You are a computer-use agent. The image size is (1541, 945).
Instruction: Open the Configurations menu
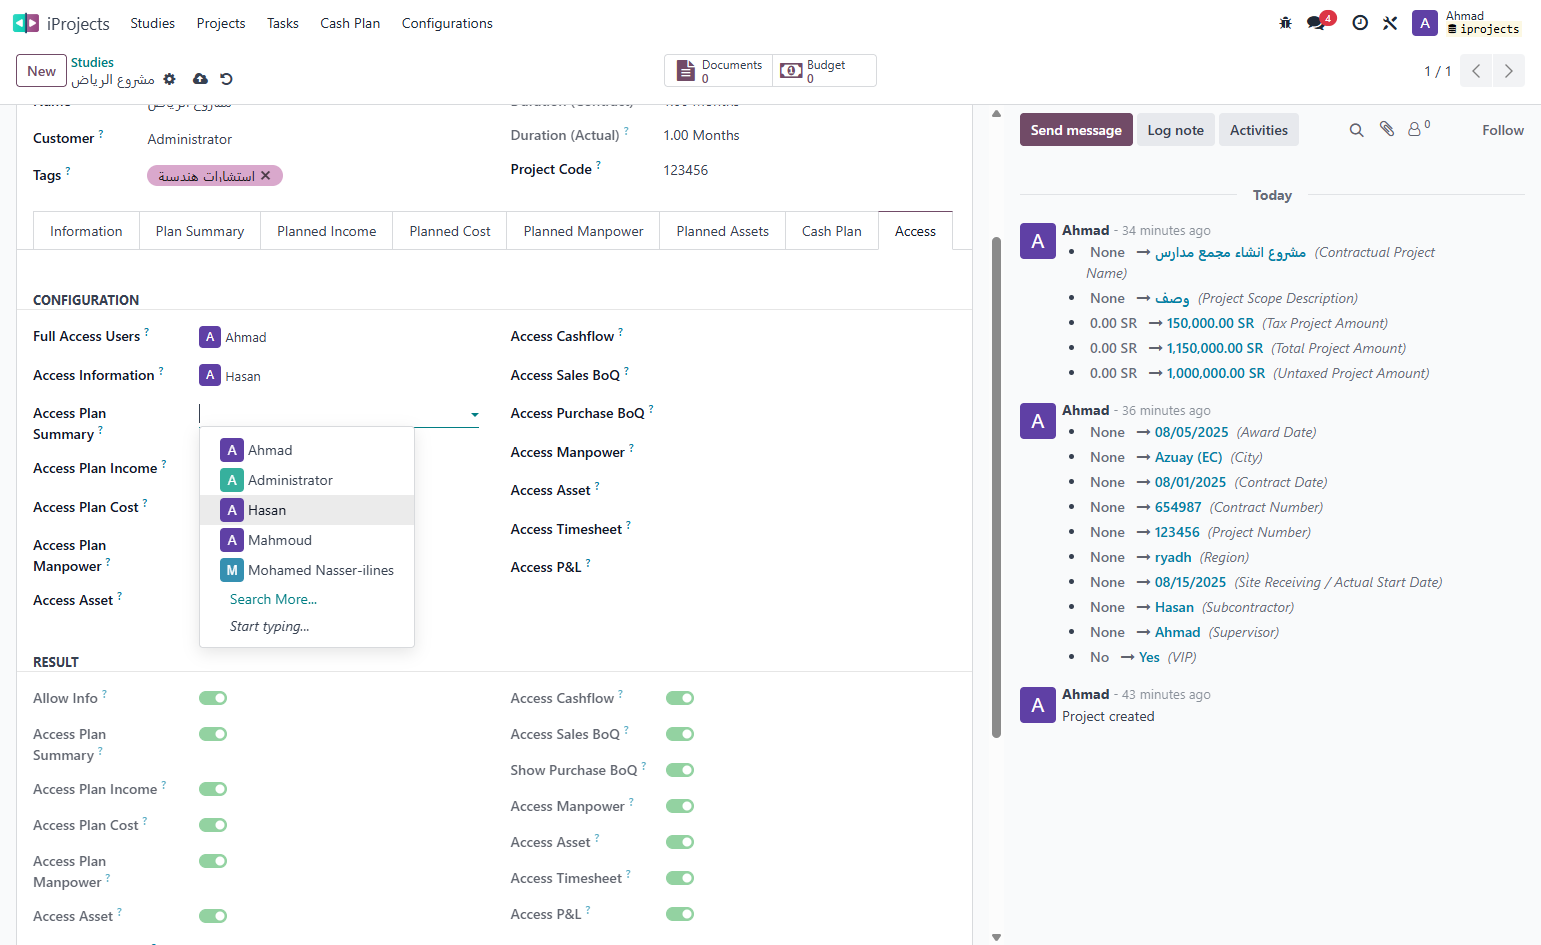pyautogui.click(x=447, y=23)
